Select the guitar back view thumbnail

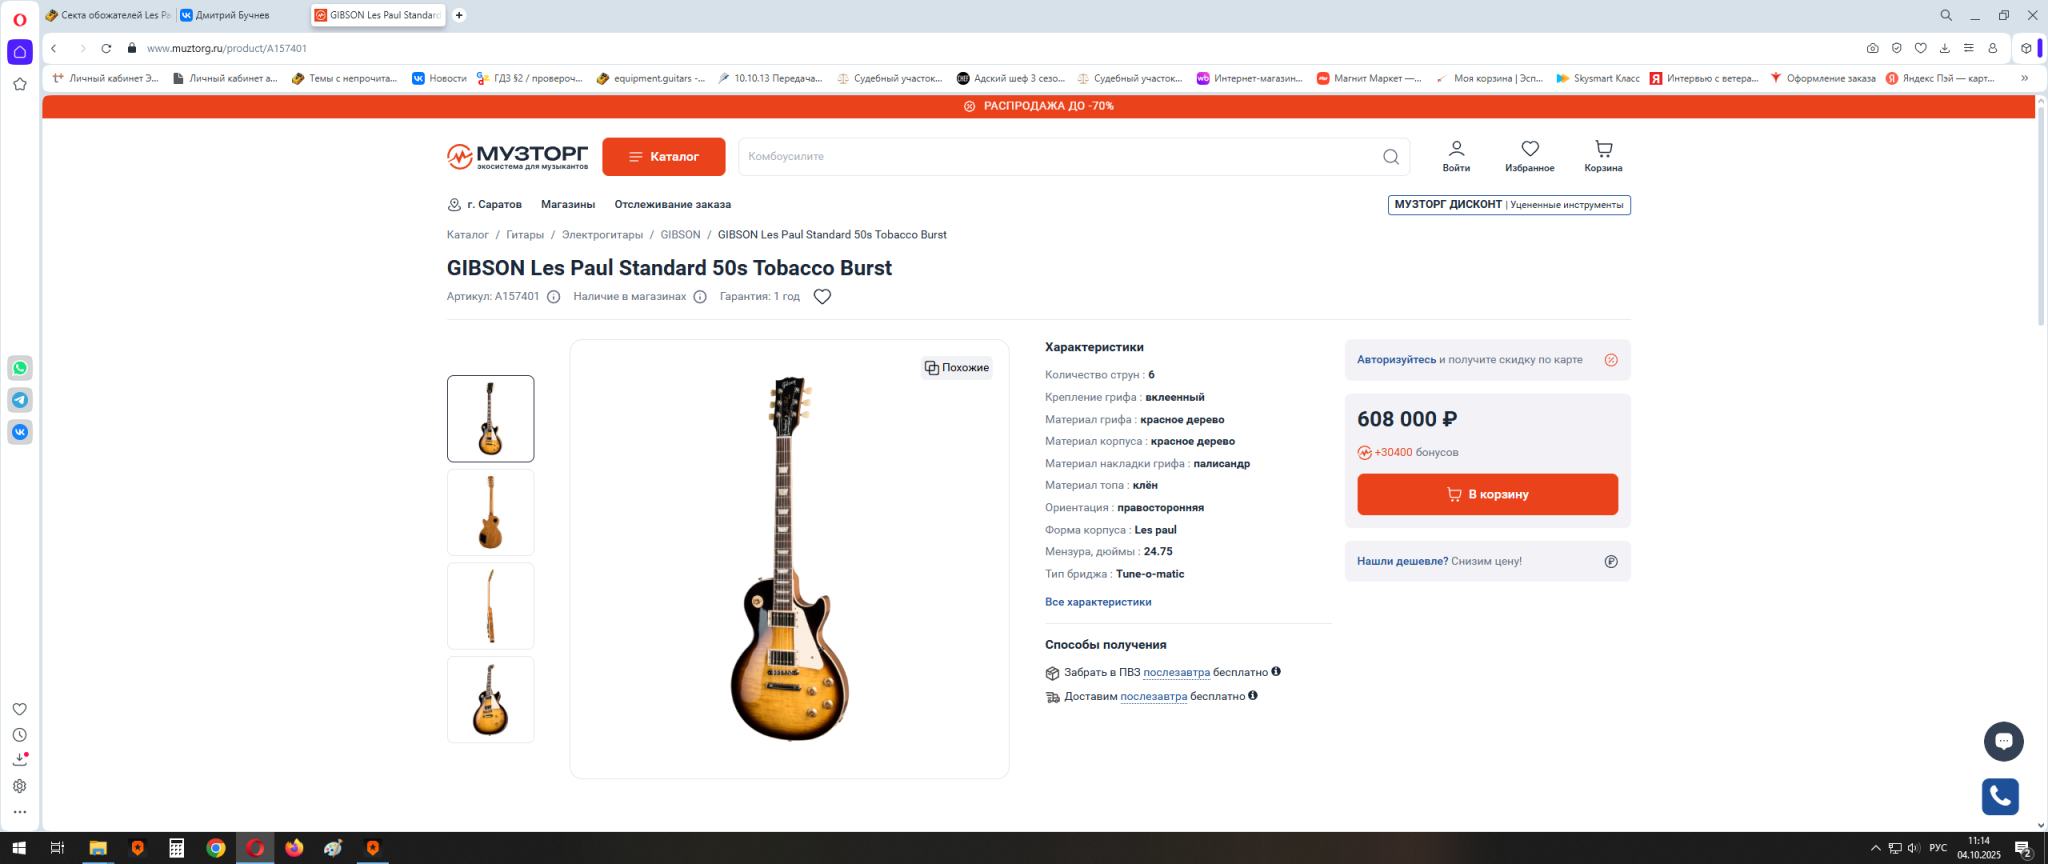(490, 512)
